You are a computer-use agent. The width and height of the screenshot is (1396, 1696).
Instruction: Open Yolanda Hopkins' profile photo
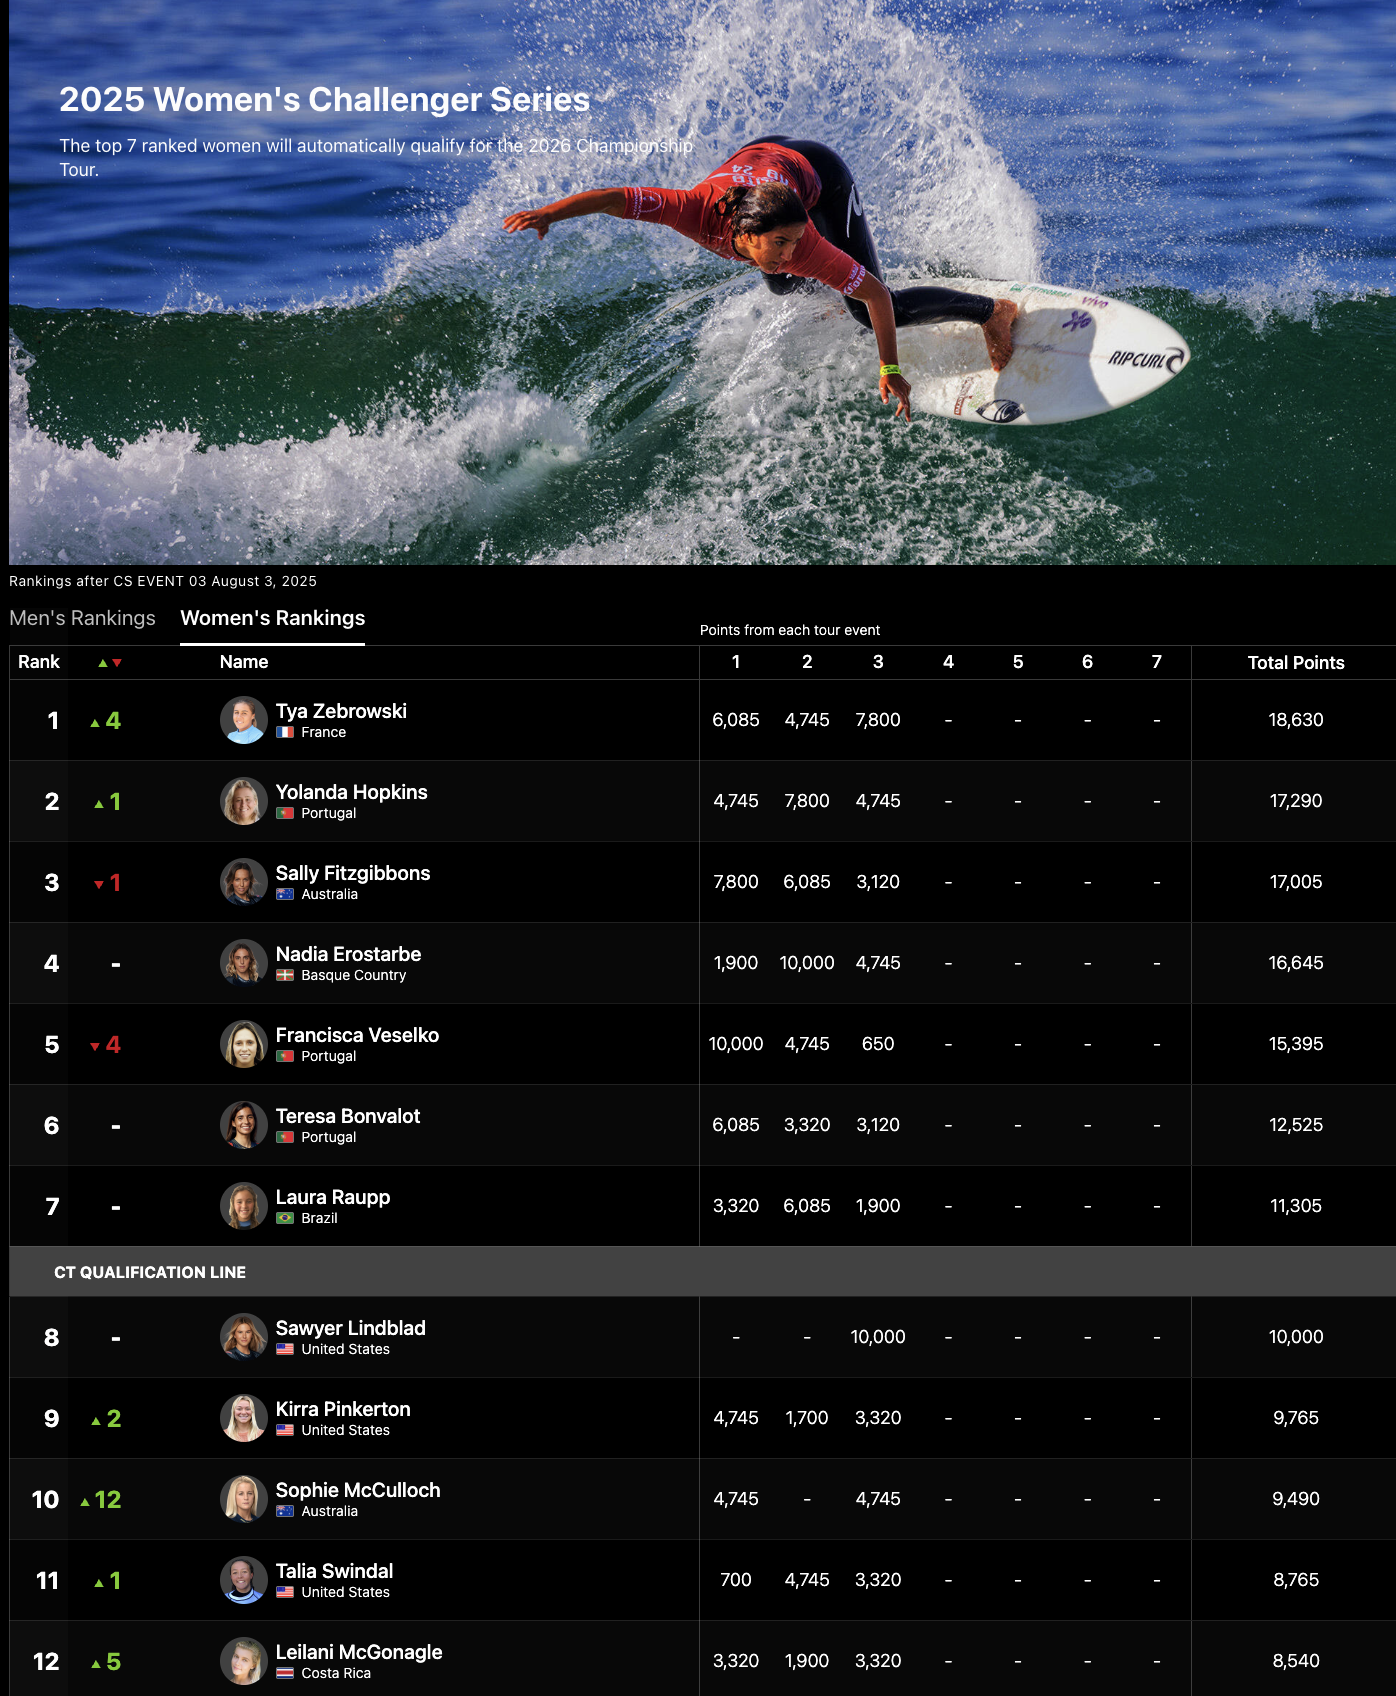244,801
